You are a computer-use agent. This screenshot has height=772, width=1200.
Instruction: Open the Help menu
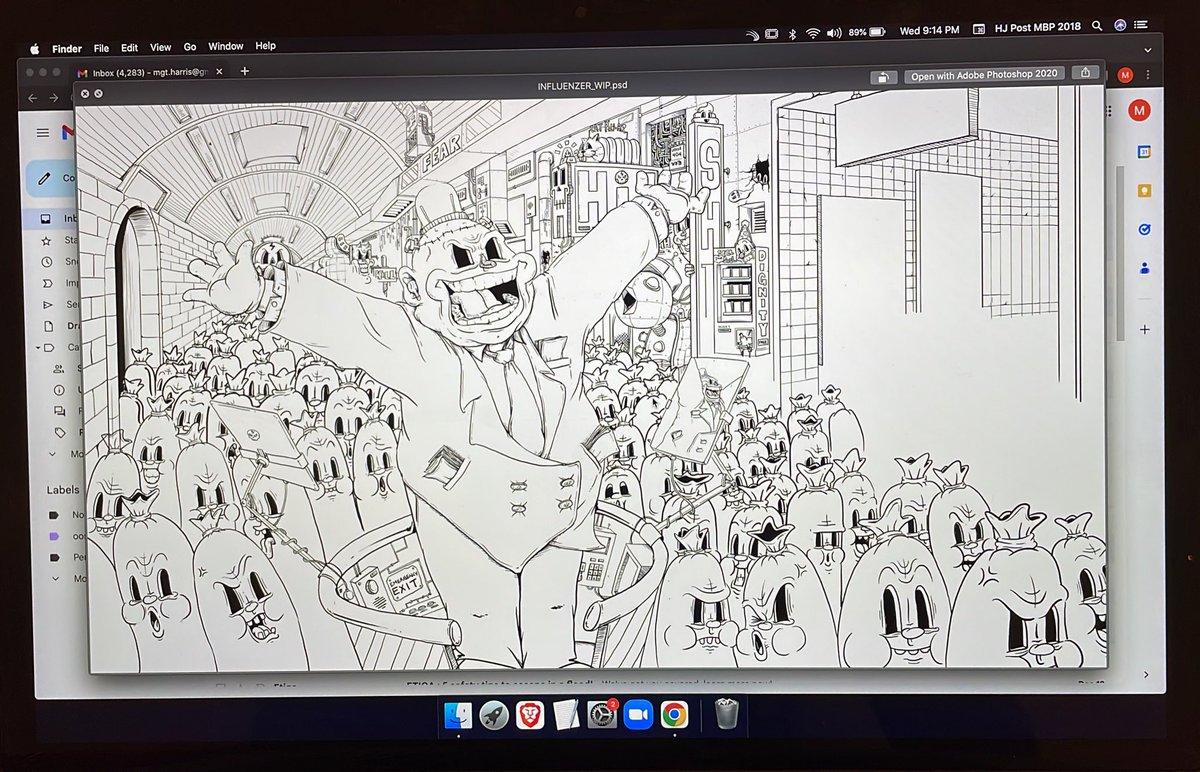265,46
